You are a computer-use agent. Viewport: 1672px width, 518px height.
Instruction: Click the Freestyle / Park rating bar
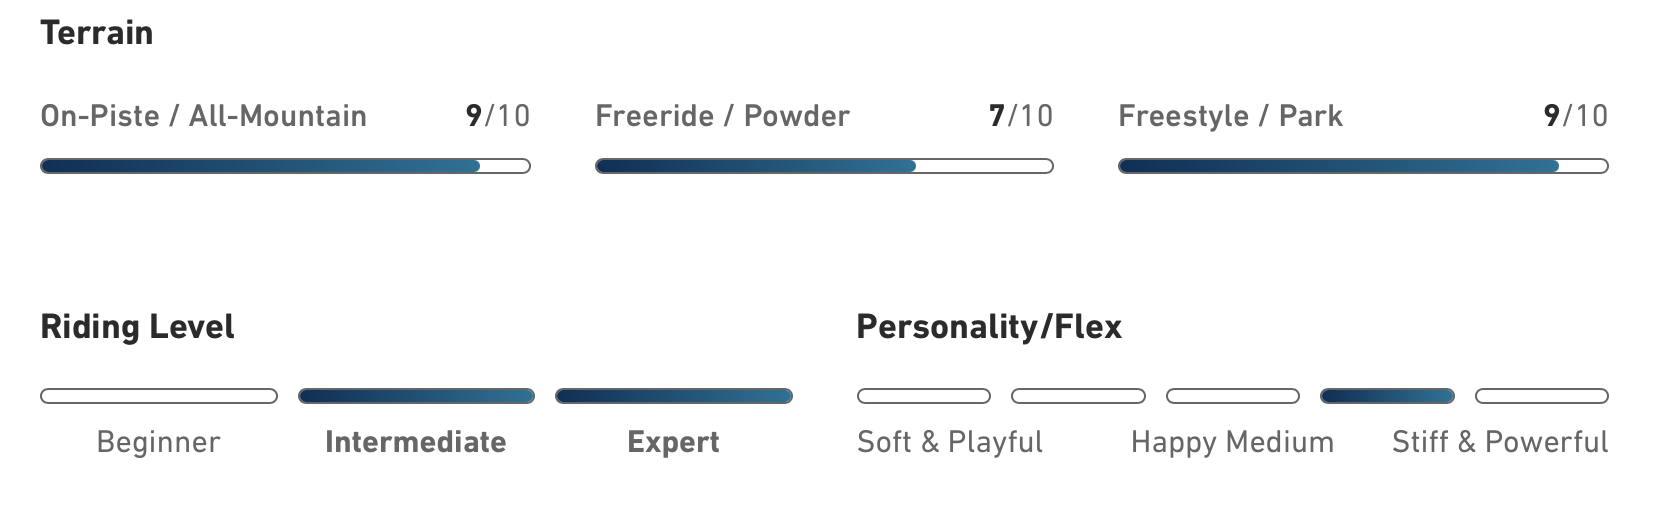point(1363,166)
